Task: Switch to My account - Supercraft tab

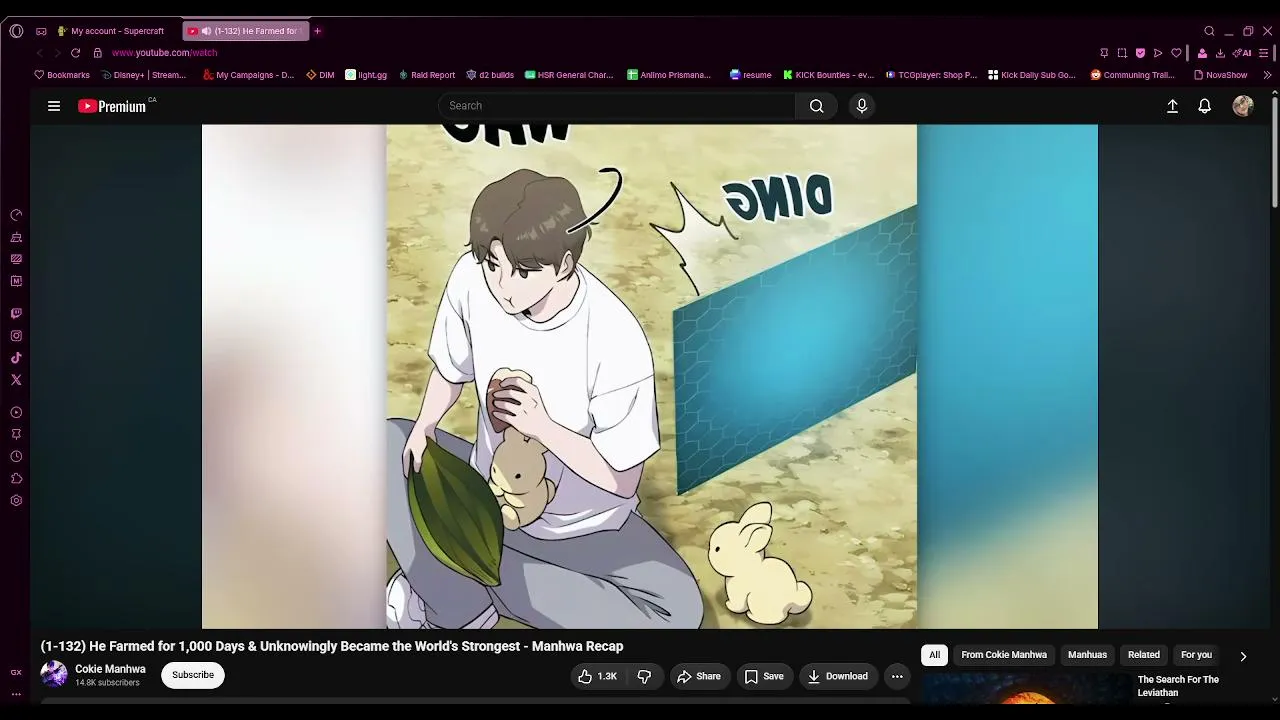Action: (110, 31)
